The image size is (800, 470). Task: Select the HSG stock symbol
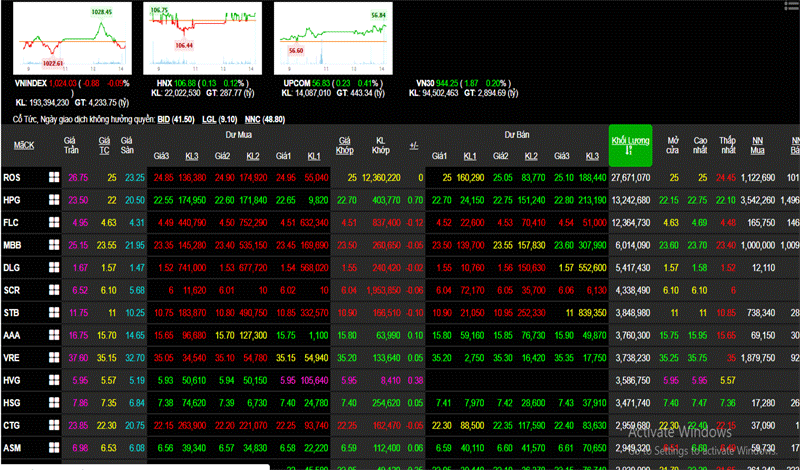pos(12,403)
